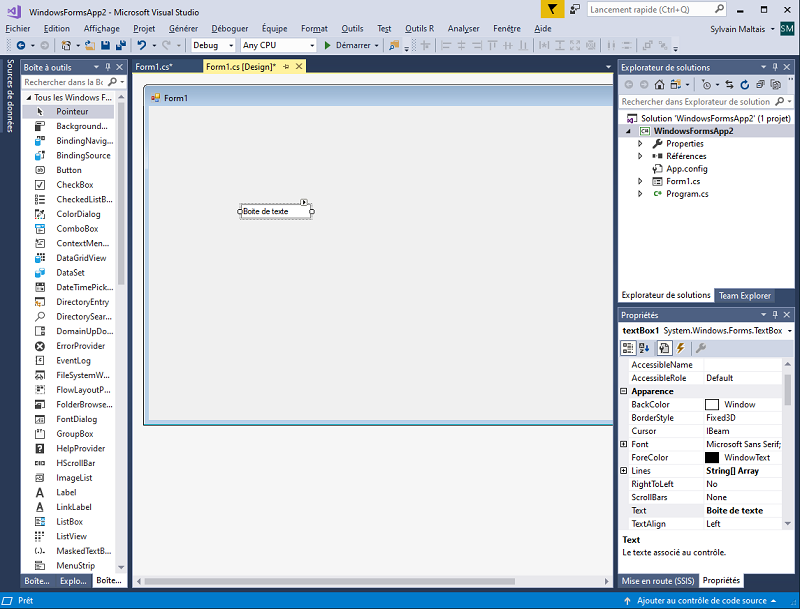The image size is (800, 609).
Task: Click the Save All toolbar icon
Action: pyautogui.click(x=118, y=46)
